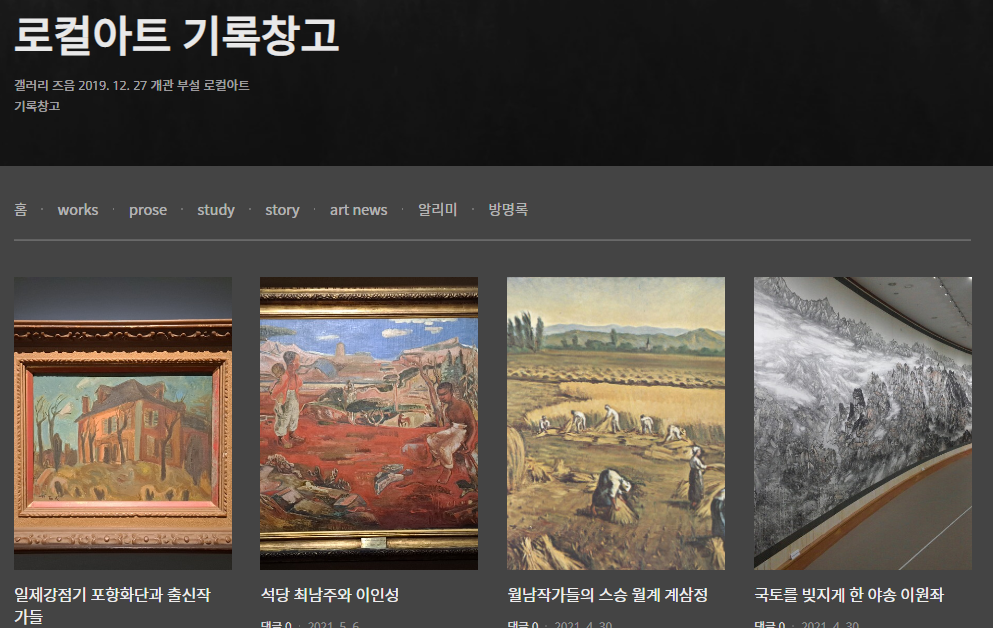The width and height of the screenshot is (993, 628).
Task: Open post 월남작가들의 스승 월계 계삼정
Action: pyautogui.click(x=607, y=595)
